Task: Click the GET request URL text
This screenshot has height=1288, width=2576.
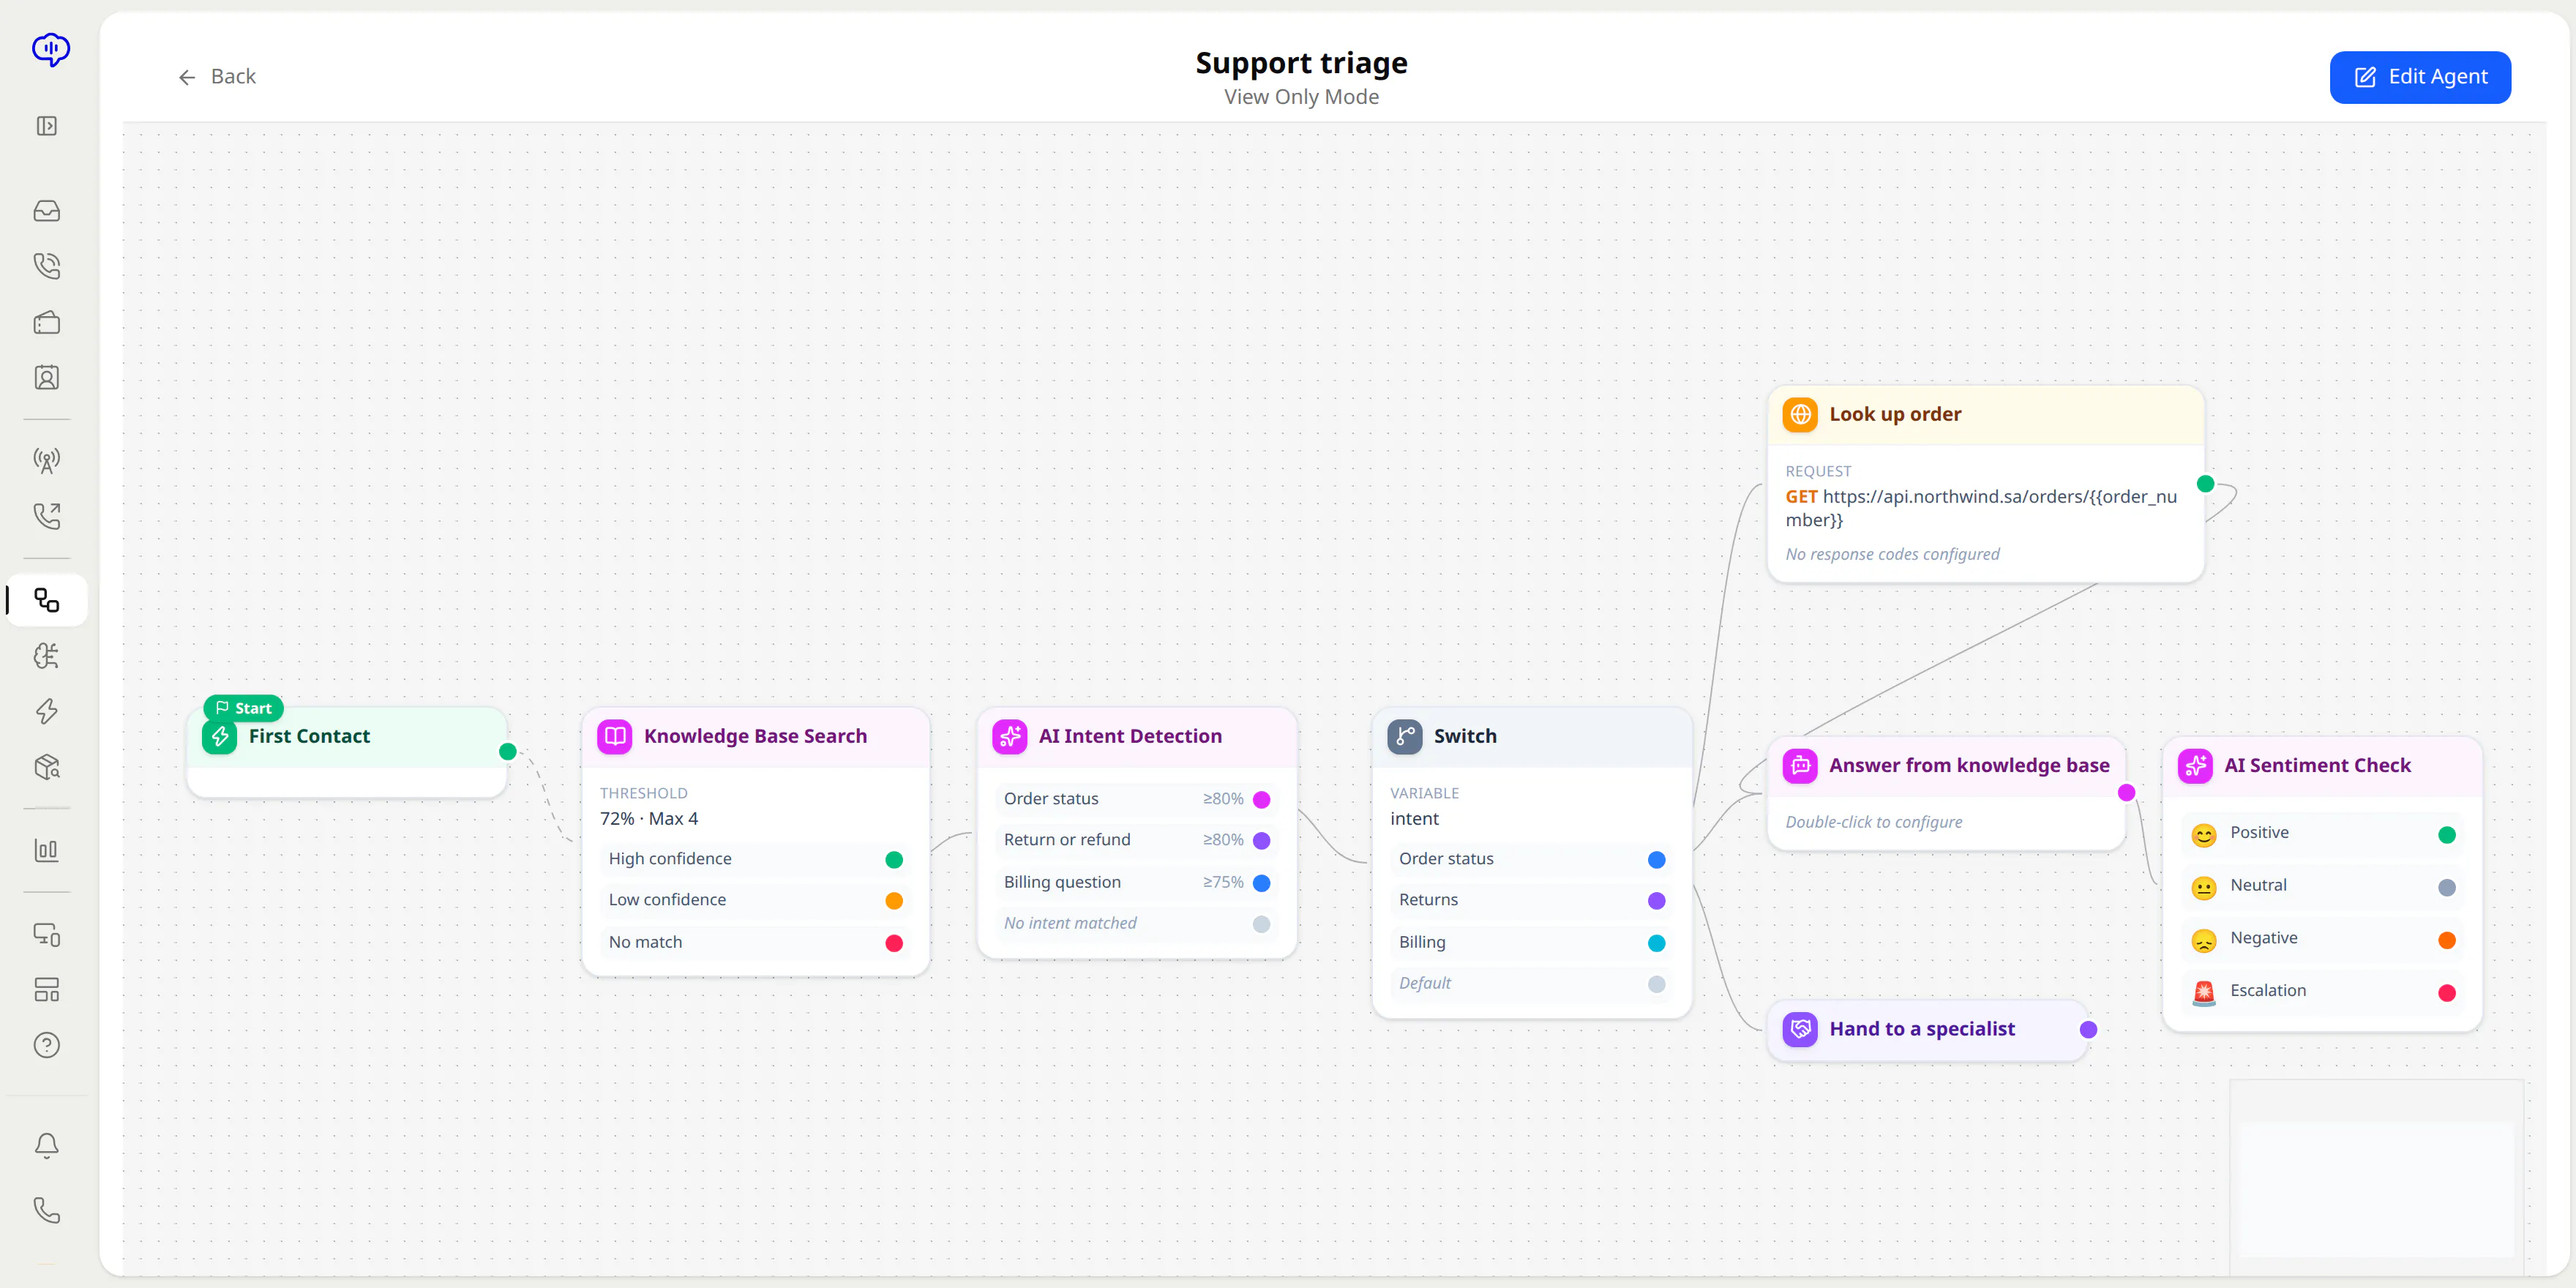Action: point(1981,508)
